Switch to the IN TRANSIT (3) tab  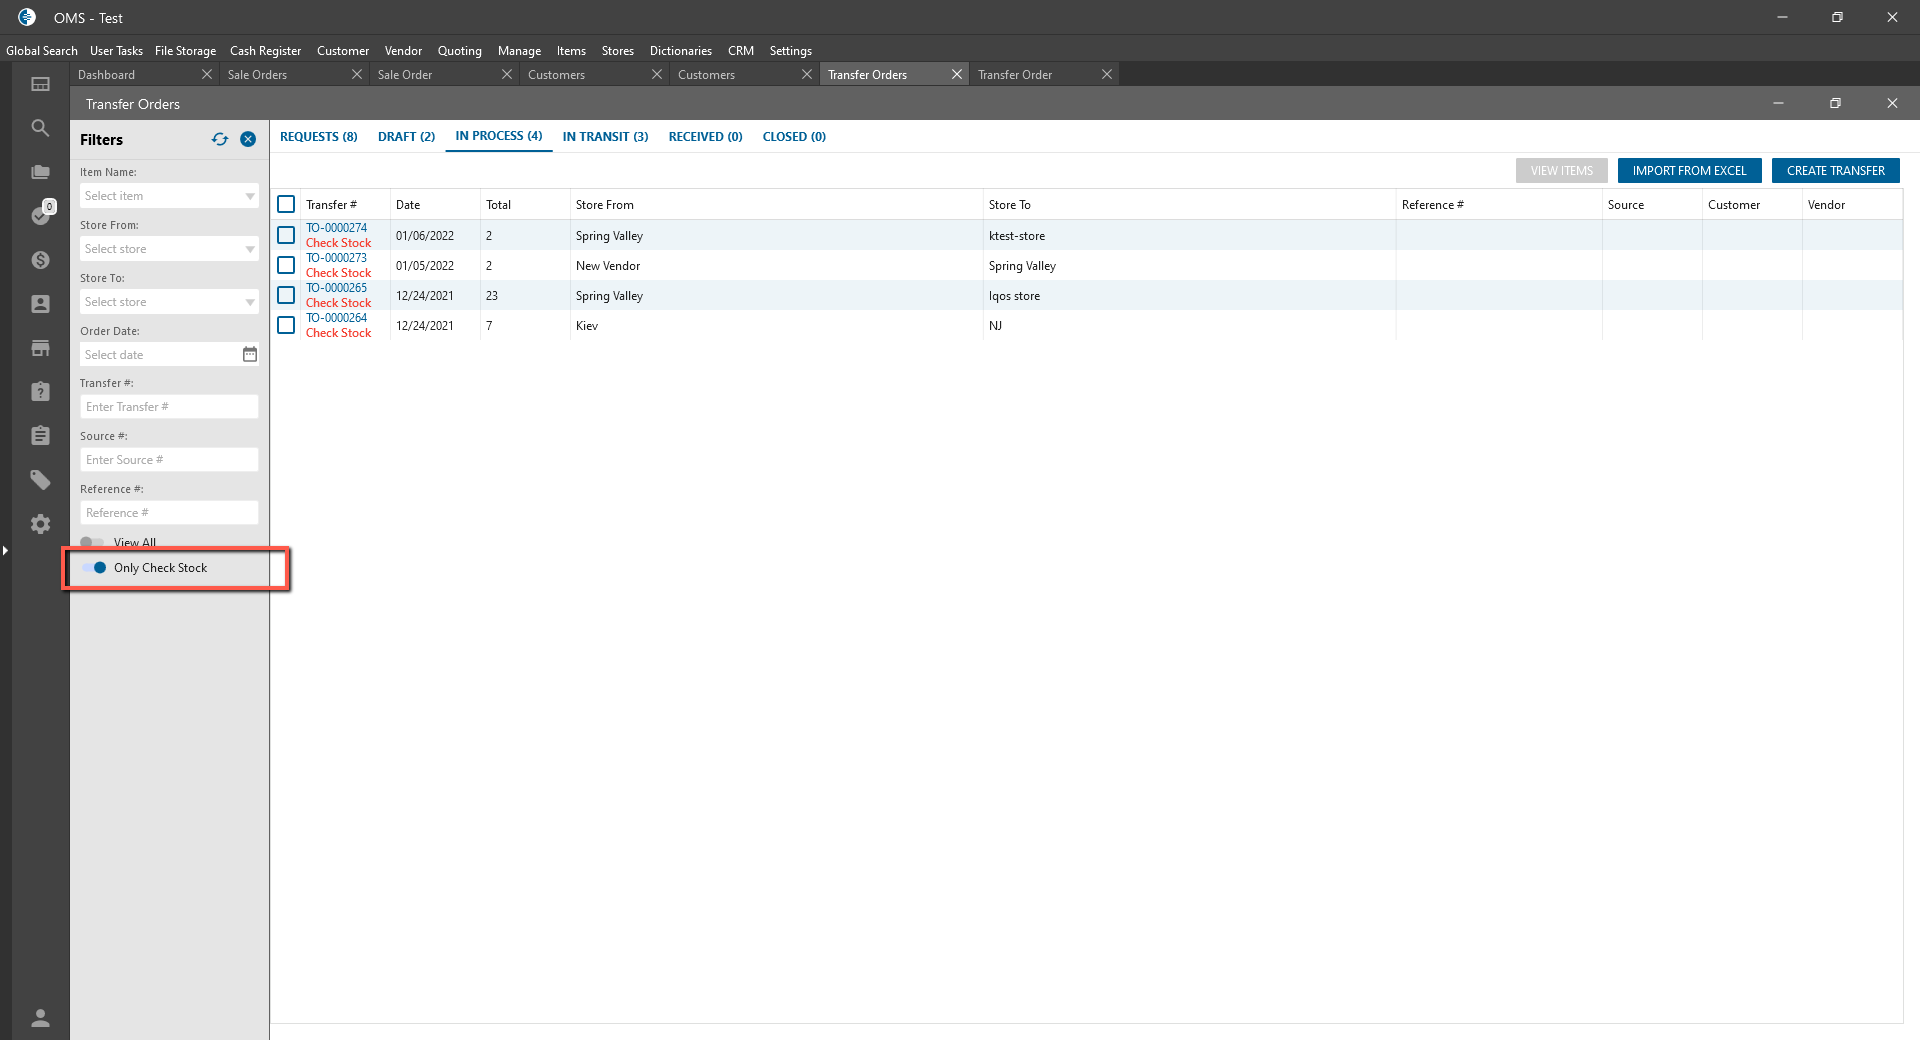605,137
